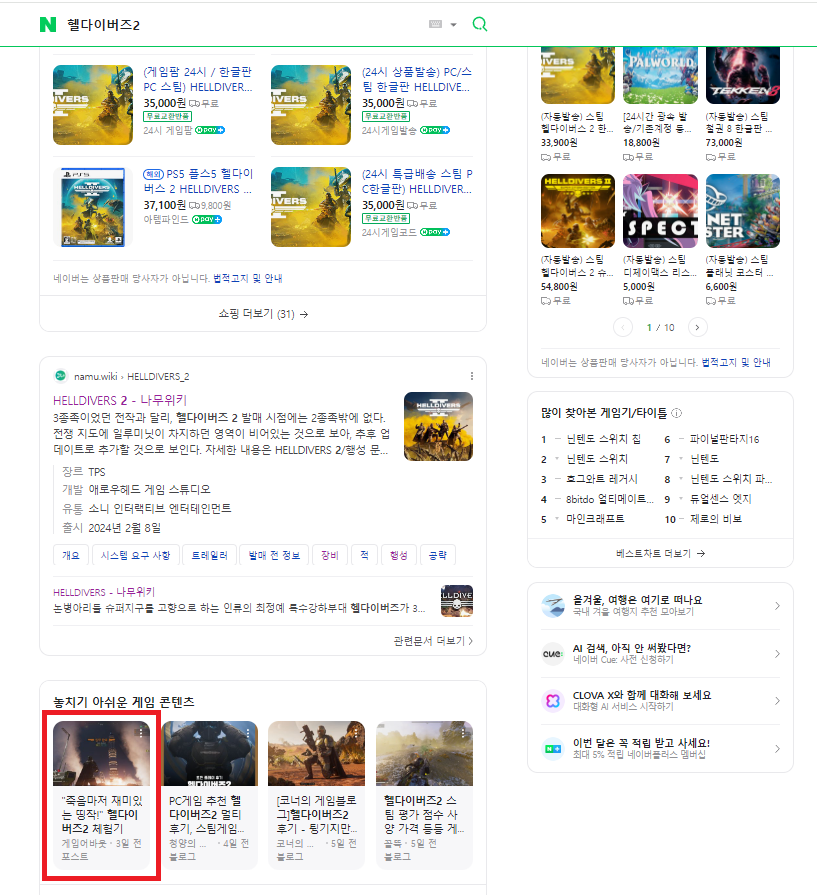Screen dimensions: 817x895
Task: Open the three-dot menu on 코너의 게임블로그 card
Action: (x=356, y=732)
